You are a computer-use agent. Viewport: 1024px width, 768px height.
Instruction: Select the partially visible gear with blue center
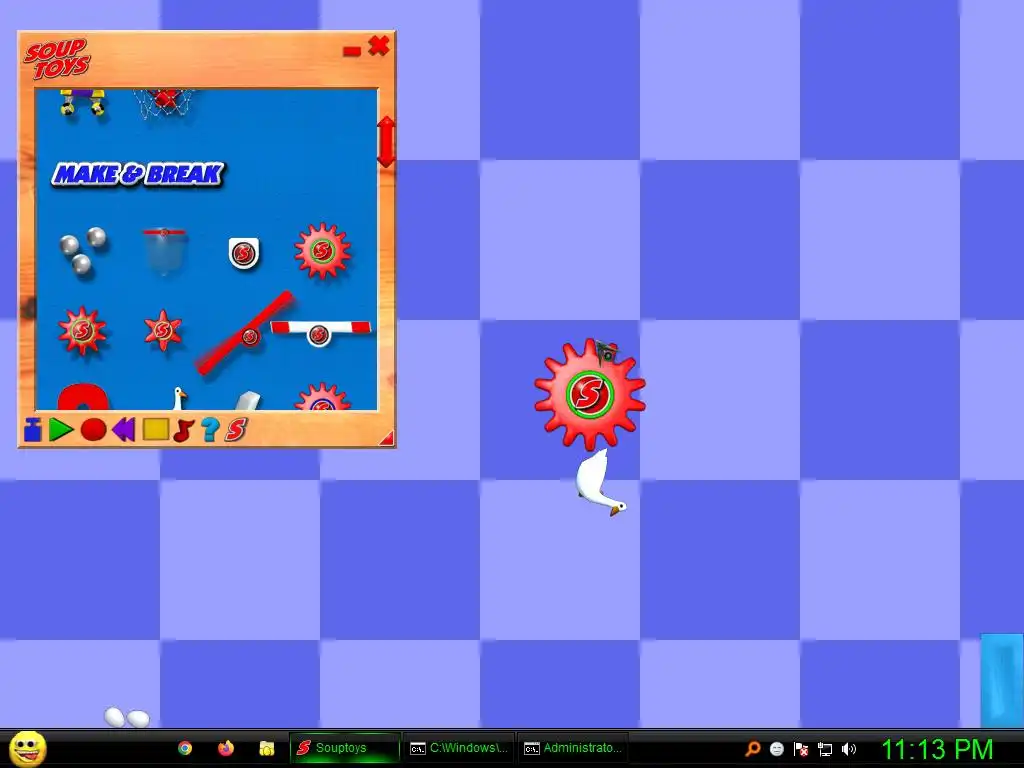322,397
